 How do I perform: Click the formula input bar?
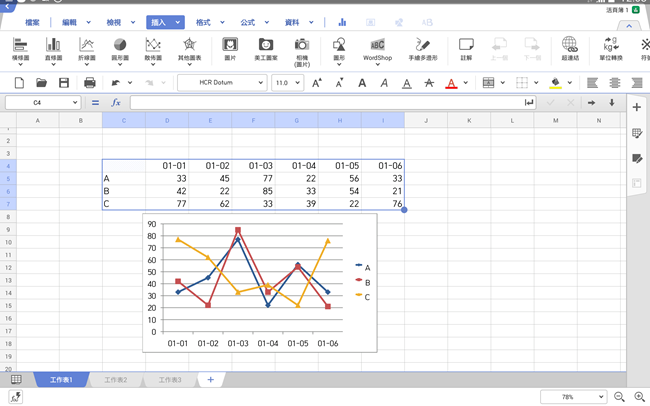[x=333, y=102]
